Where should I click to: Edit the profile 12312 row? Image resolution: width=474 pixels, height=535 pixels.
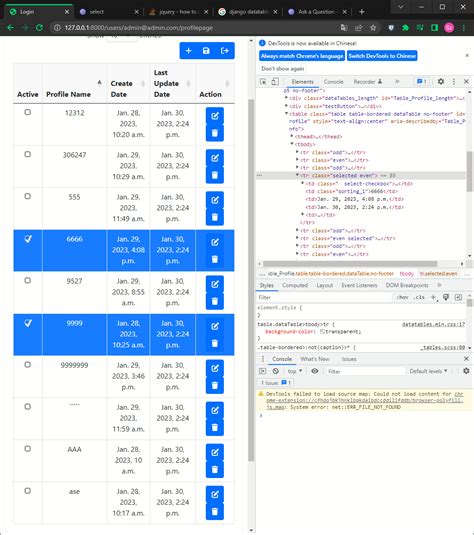(x=215, y=116)
